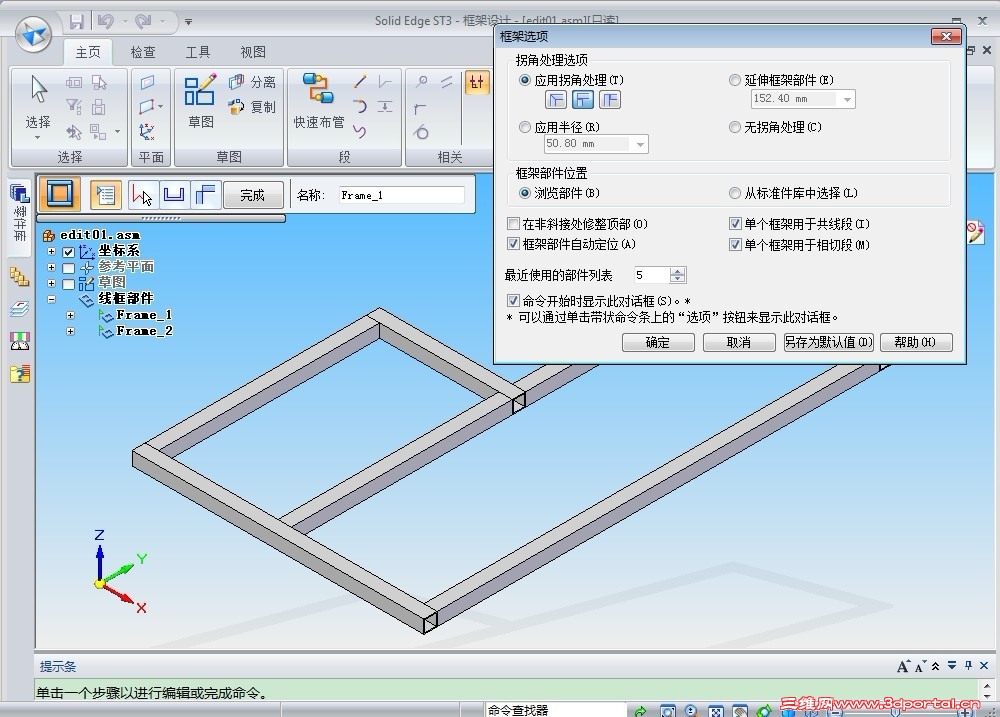Image resolution: width=1000 pixels, height=717 pixels.
Task: Click the corner treatment step icon on command bar
Action: [205, 195]
